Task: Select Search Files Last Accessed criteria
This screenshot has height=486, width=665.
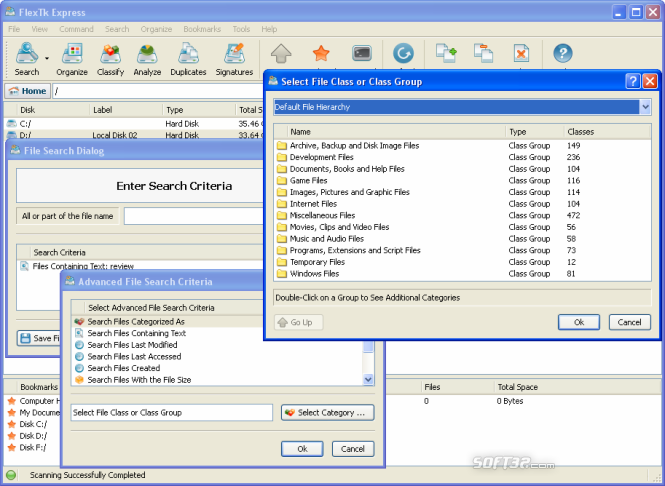Action: pos(217,357)
